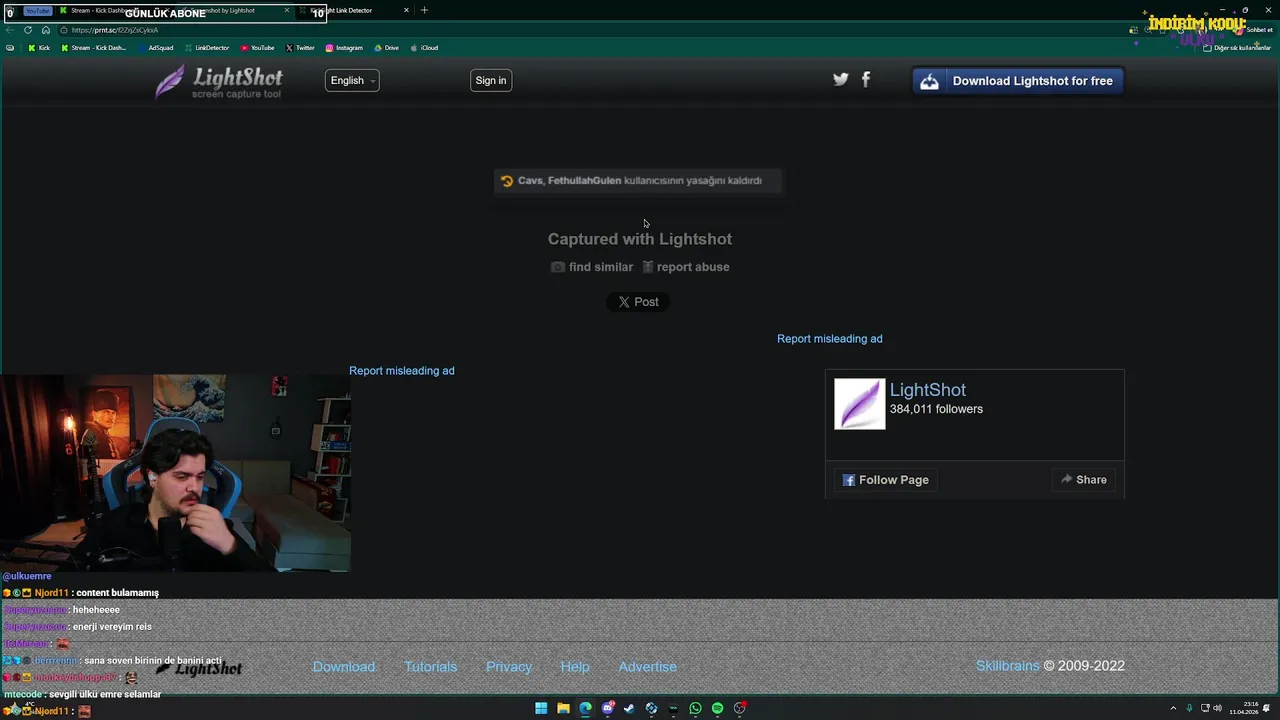Click the LightShot feather logo
The height and width of the screenshot is (720, 1280).
[219, 81]
